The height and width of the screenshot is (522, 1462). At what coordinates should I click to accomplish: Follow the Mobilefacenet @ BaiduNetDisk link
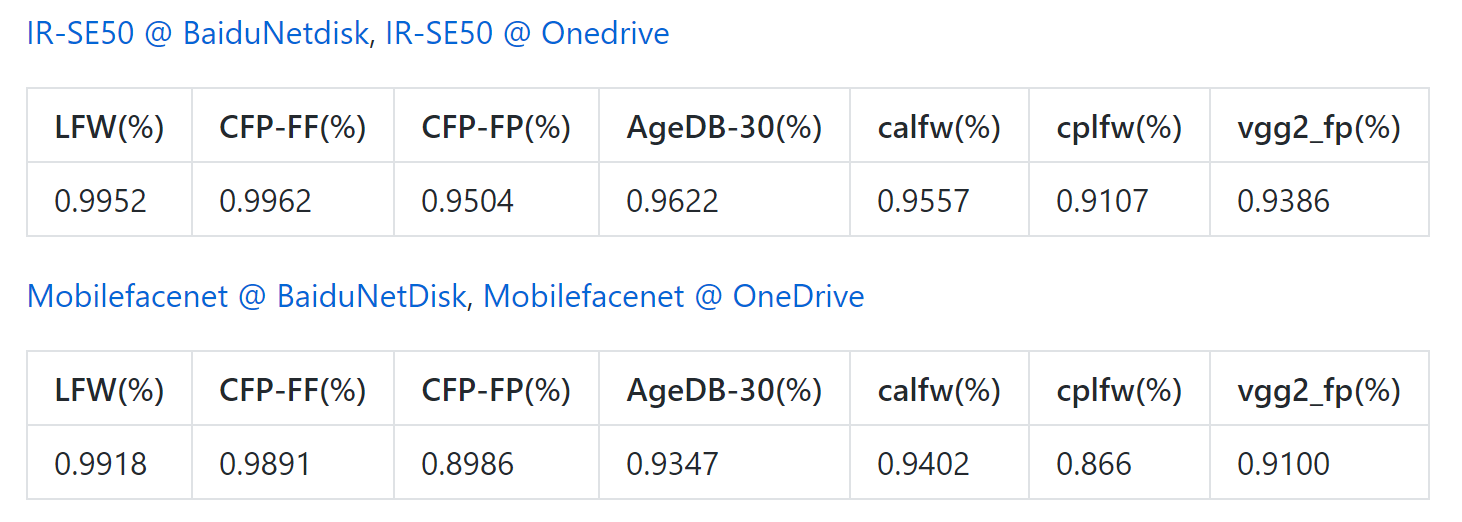coord(246,296)
